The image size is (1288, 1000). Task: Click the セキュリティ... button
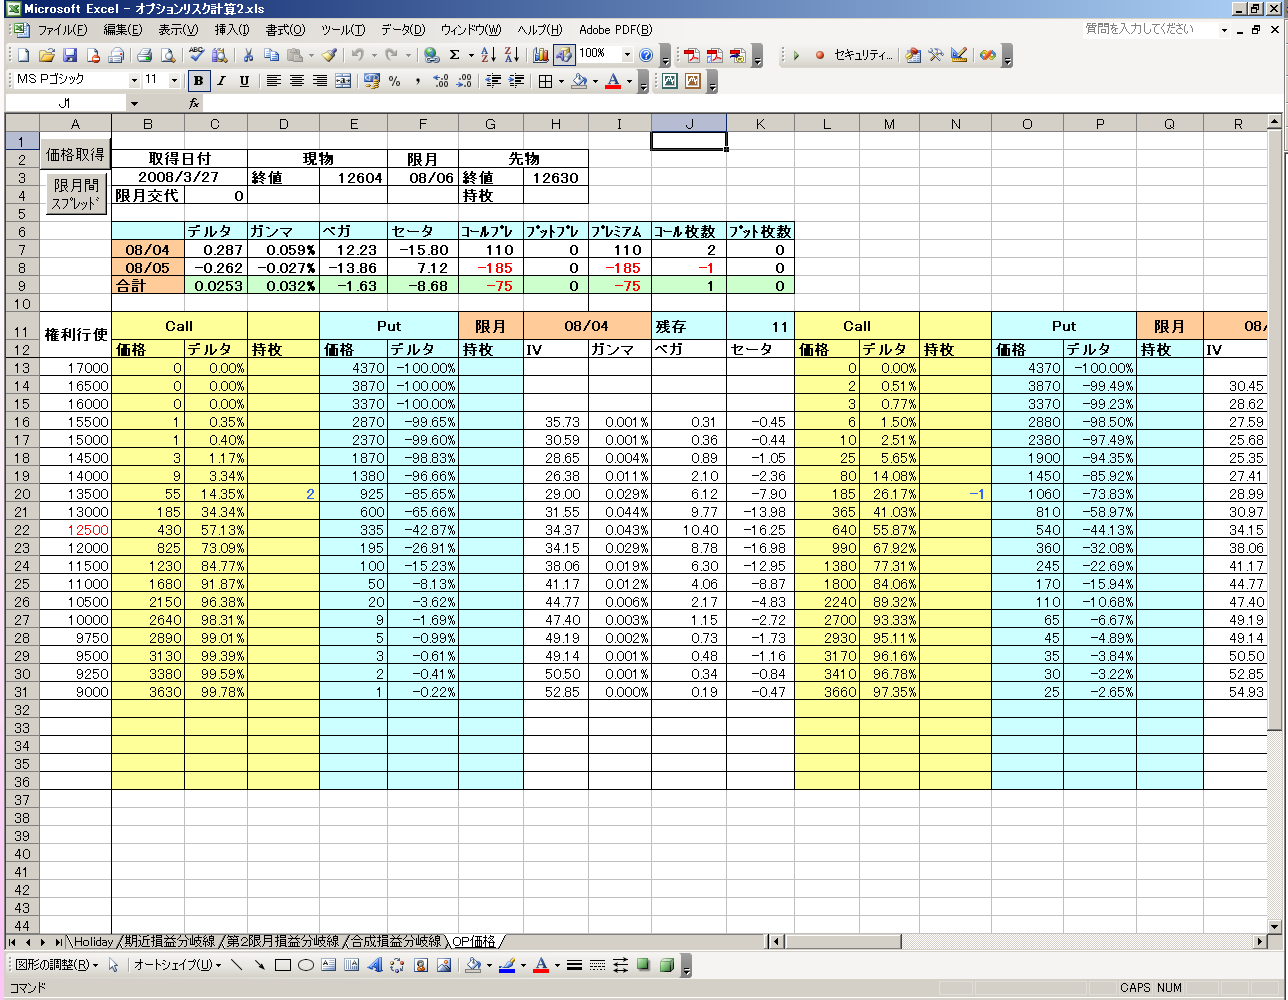(862, 55)
